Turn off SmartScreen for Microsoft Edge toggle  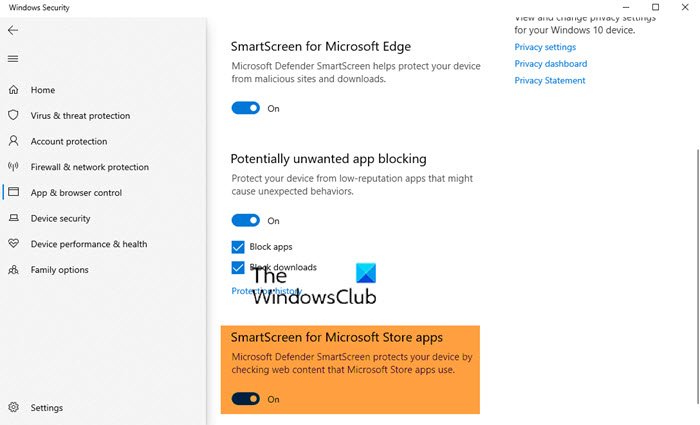pyautogui.click(x=246, y=108)
